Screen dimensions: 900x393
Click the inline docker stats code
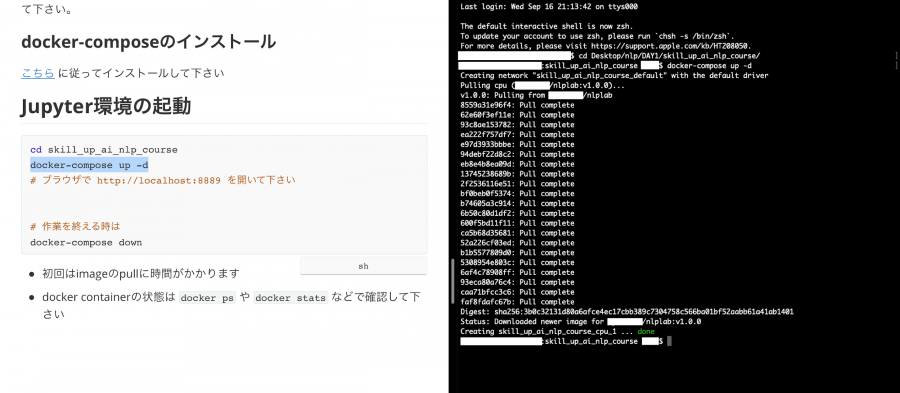click(x=291, y=298)
